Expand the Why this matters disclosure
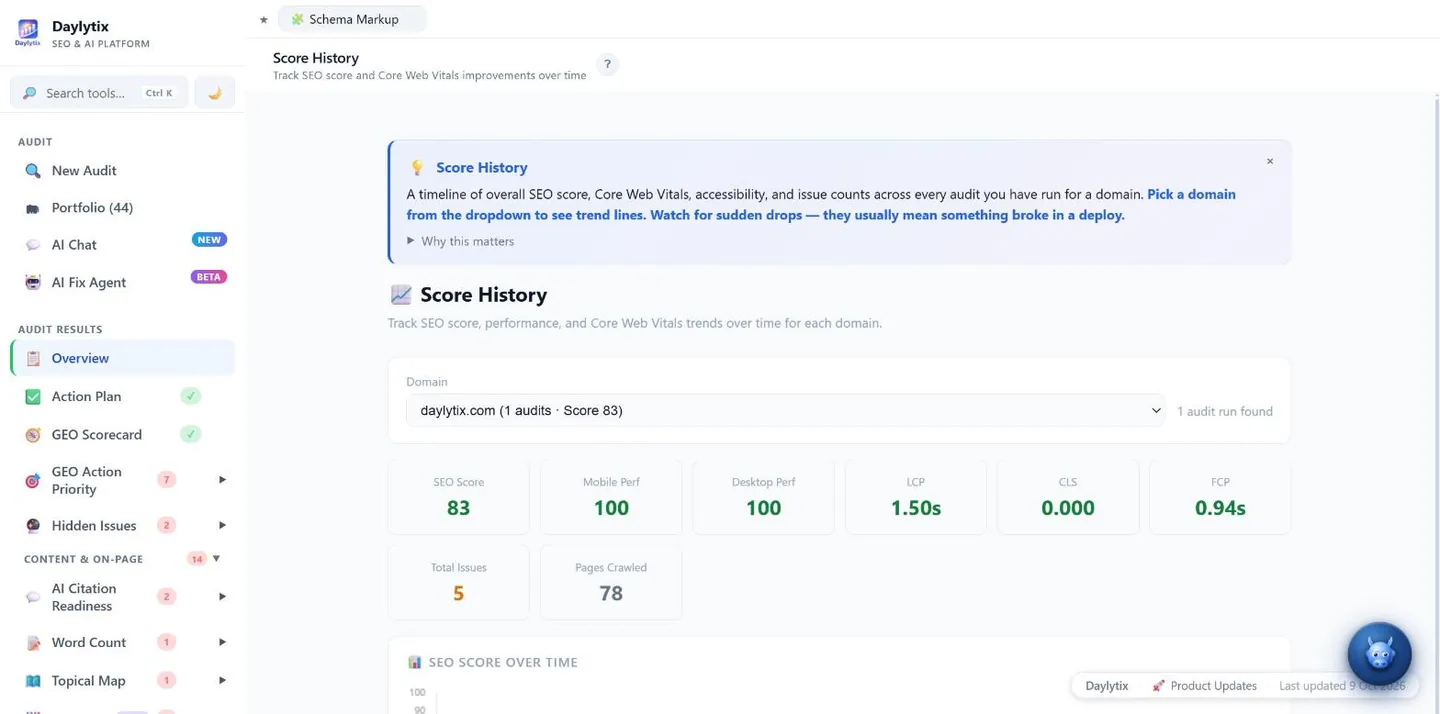The image size is (1440, 714). click(461, 241)
